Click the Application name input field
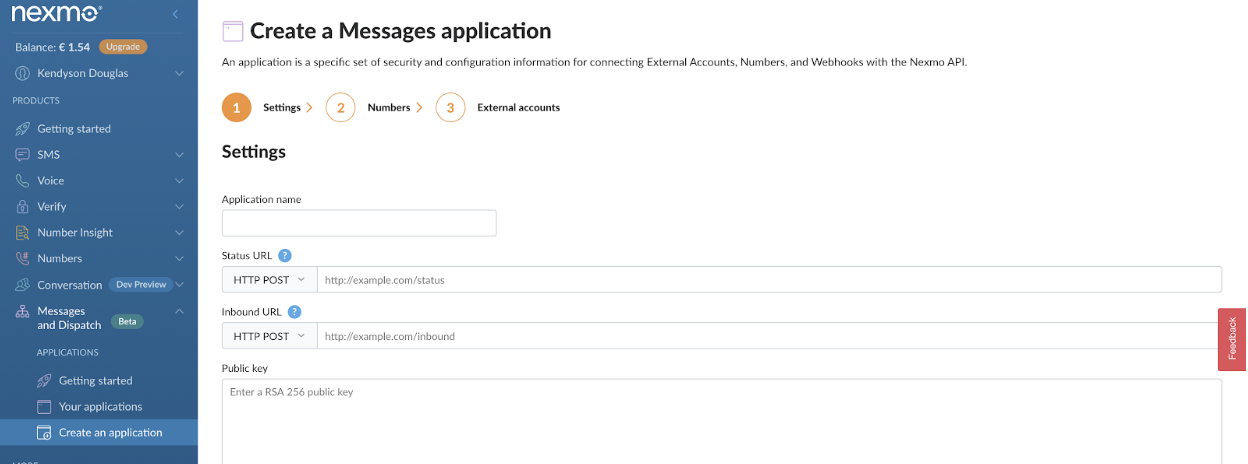This screenshot has height=464, width=1248. point(359,223)
